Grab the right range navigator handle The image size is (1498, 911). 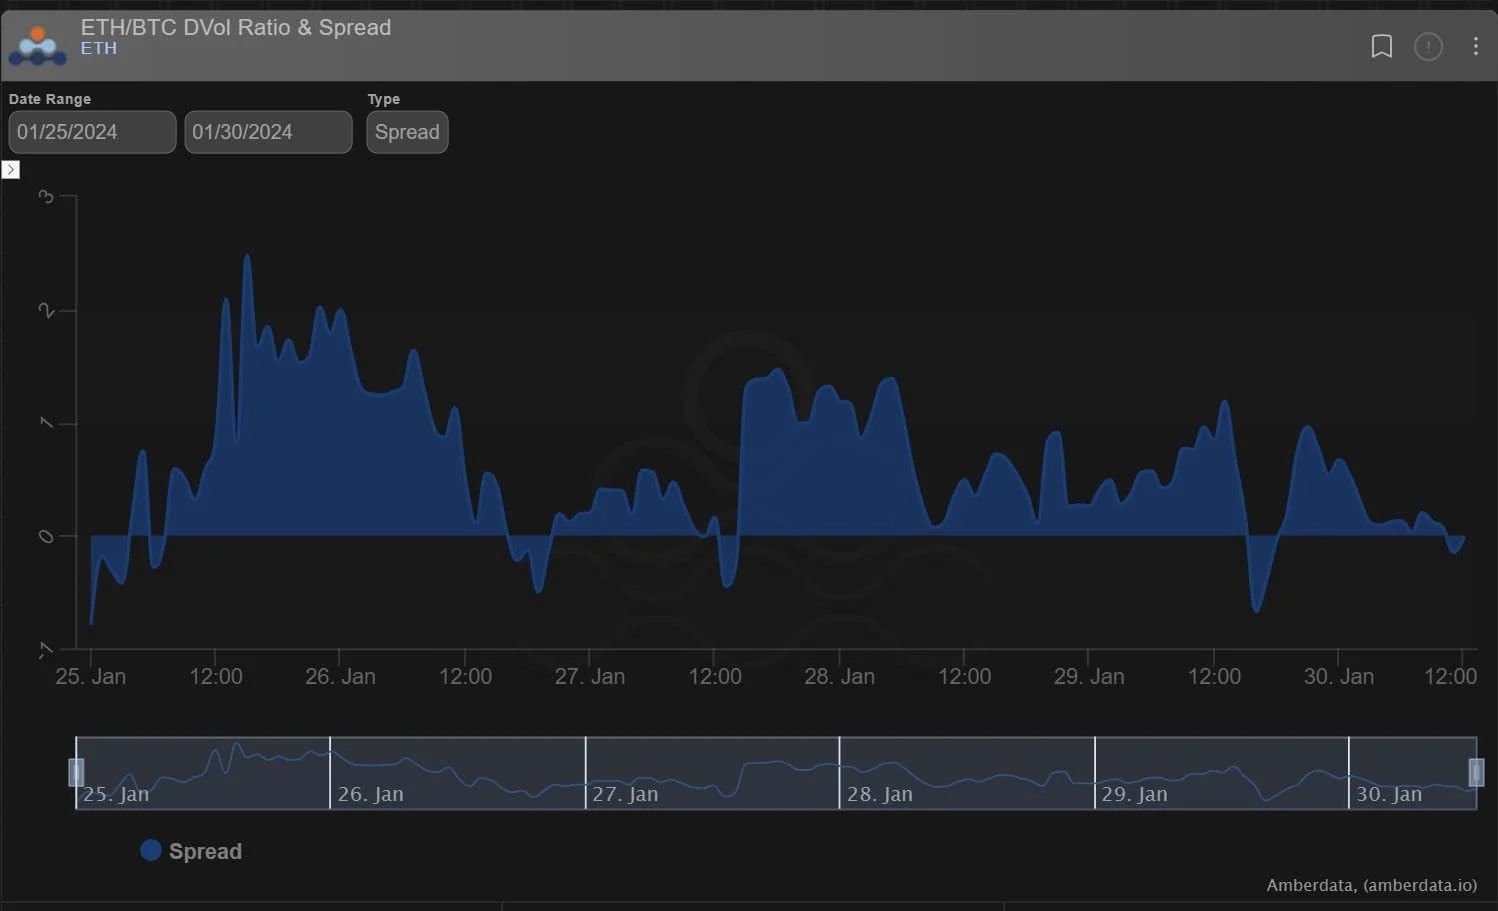click(x=1476, y=772)
